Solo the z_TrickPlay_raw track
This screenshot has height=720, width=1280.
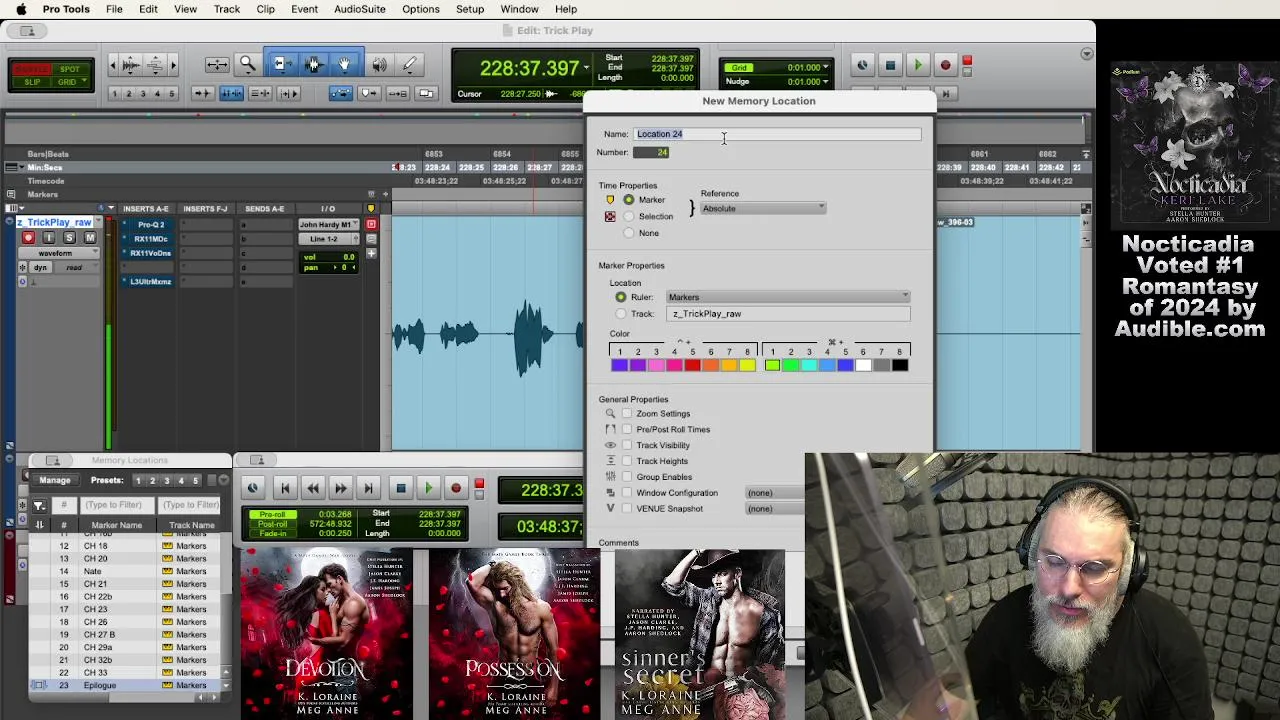(69, 238)
